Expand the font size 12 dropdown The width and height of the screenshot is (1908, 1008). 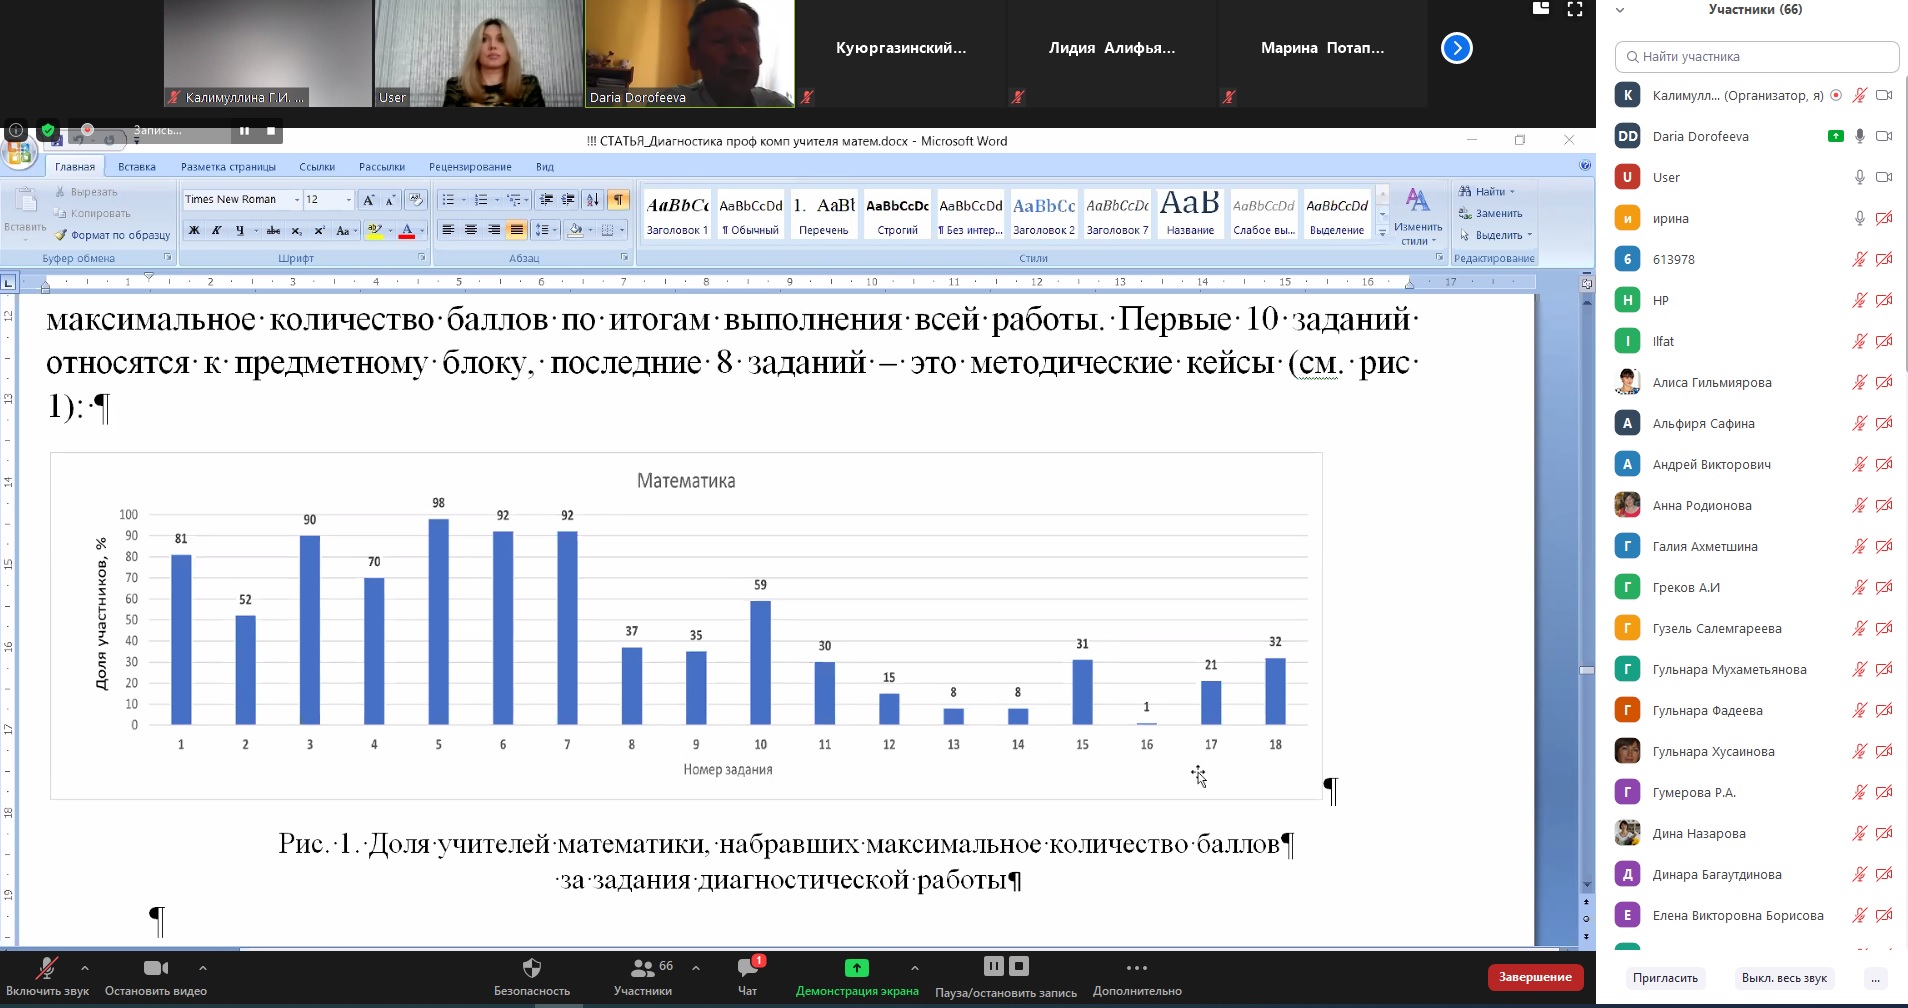pos(348,200)
